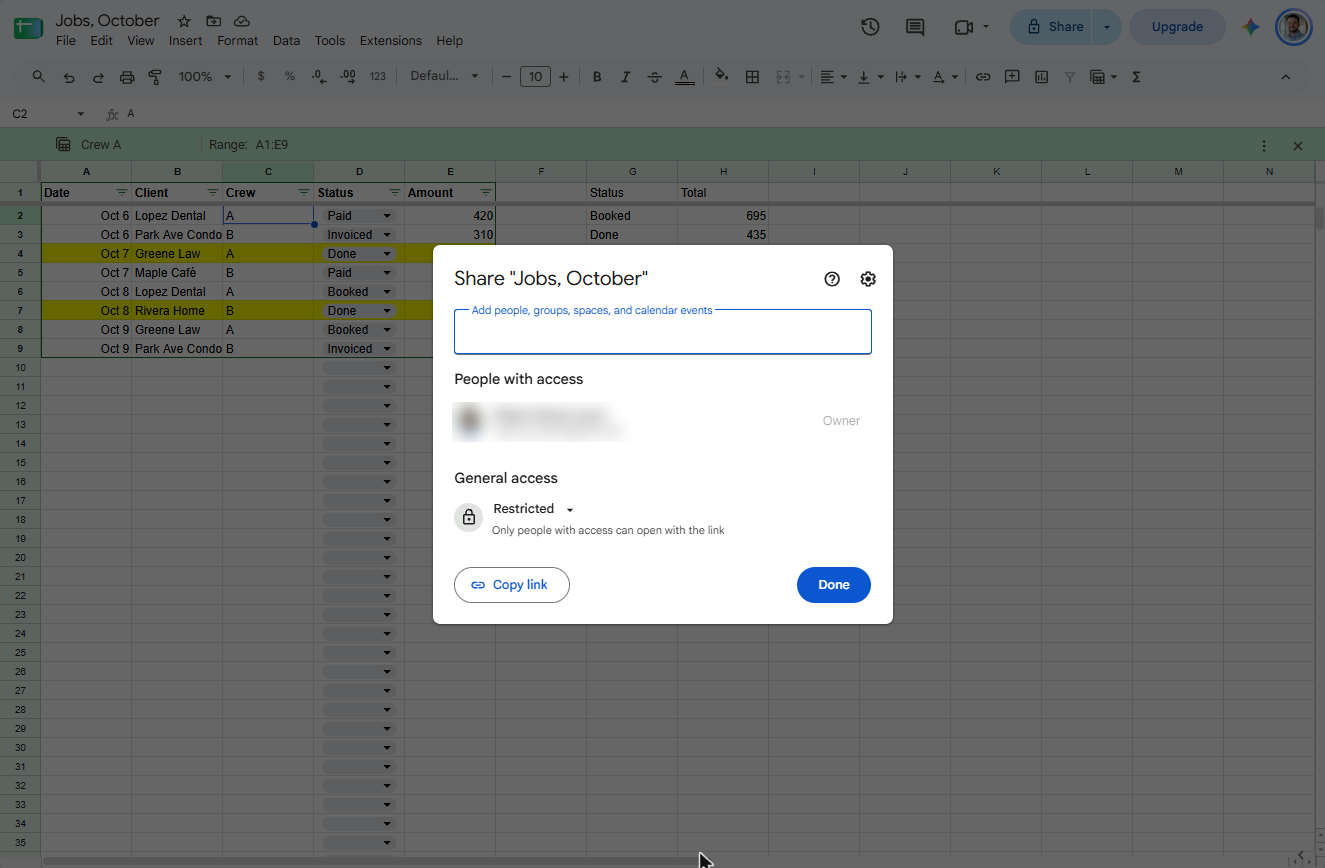Image resolution: width=1325 pixels, height=868 pixels.
Task: Open the Share button dropdown arrow
Action: coord(1106,27)
